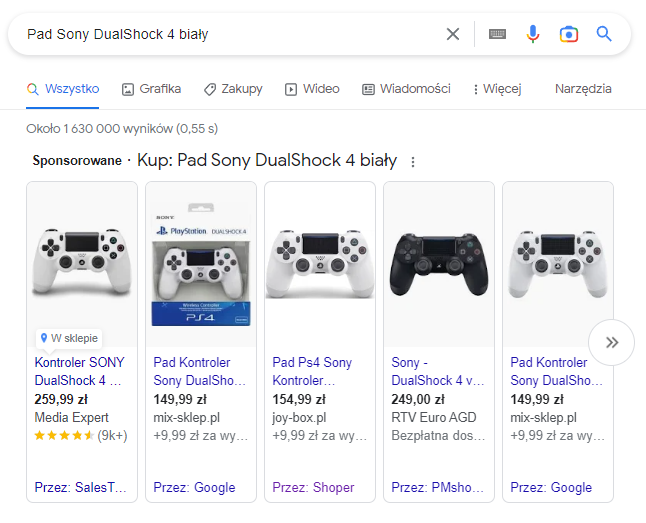This screenshot has height=523, width=646.
Task: Open Kontroler SONY DualShock 4 link
Action: [80, 371]
